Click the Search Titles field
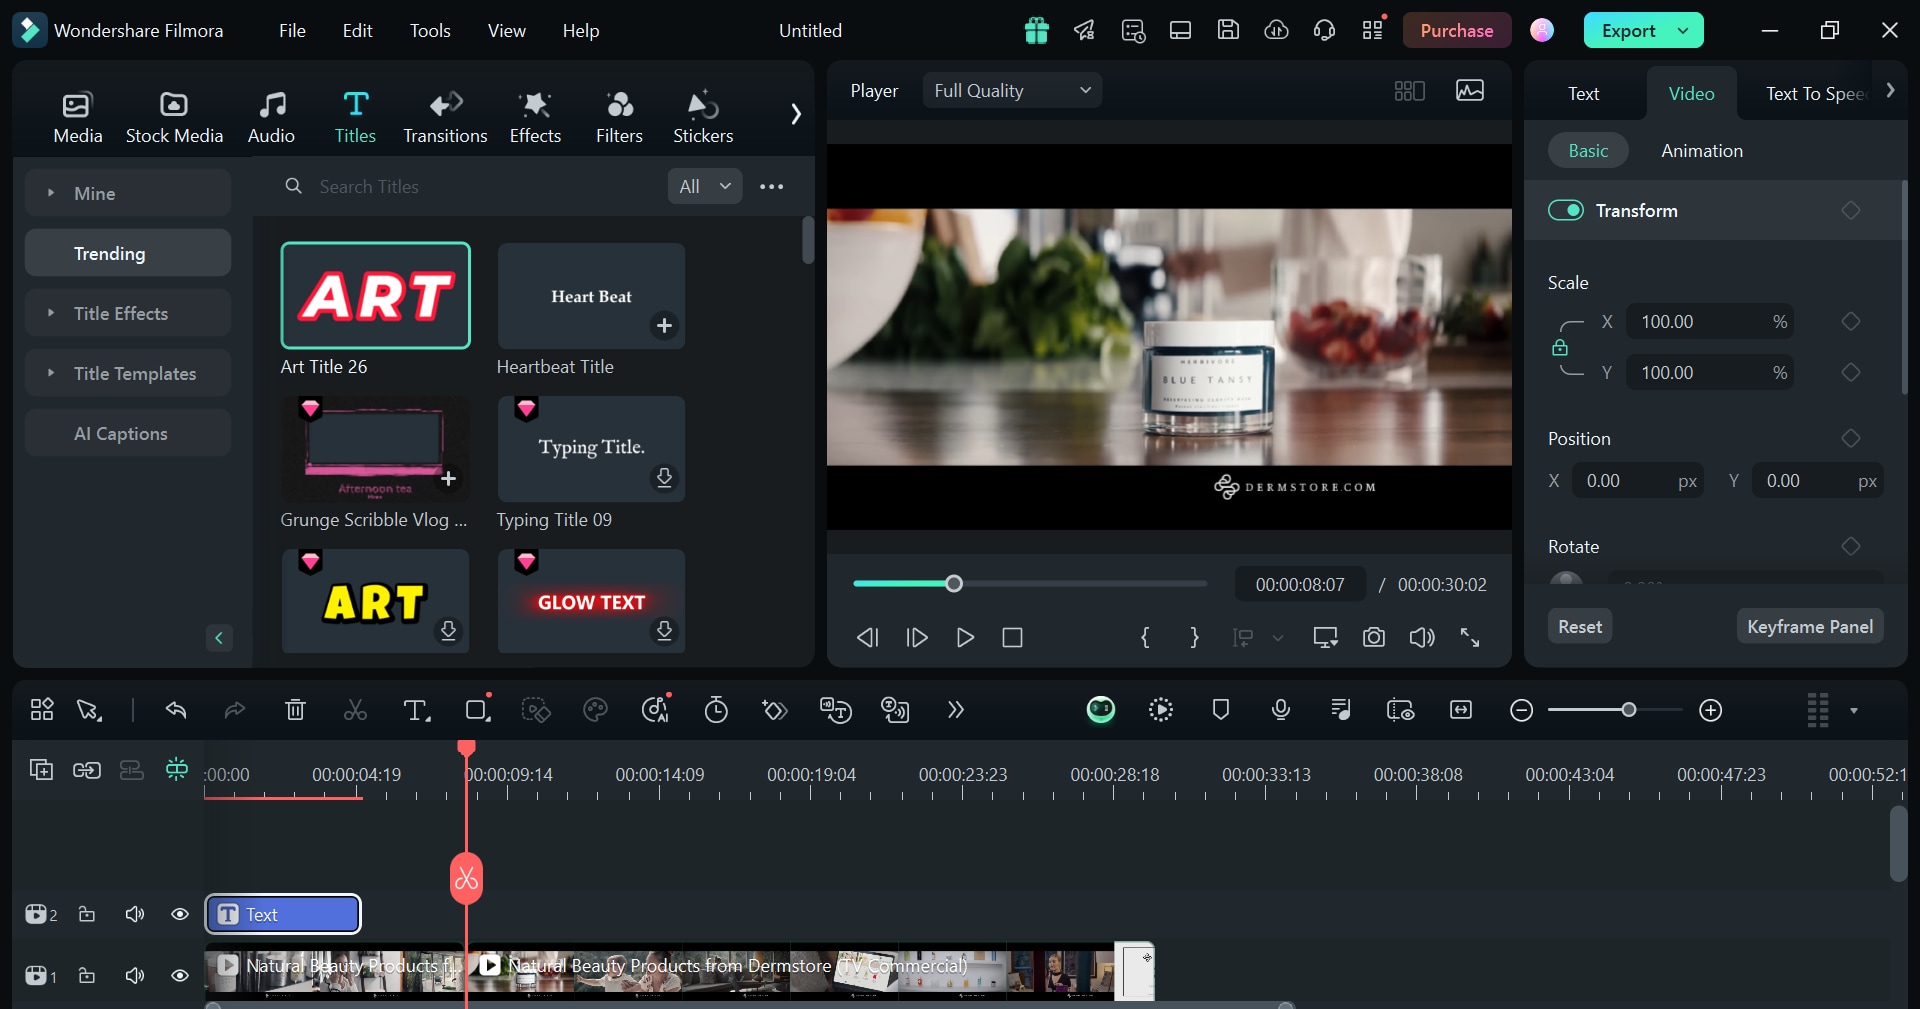1920x1009 pixels. click(x=470, y=186)
